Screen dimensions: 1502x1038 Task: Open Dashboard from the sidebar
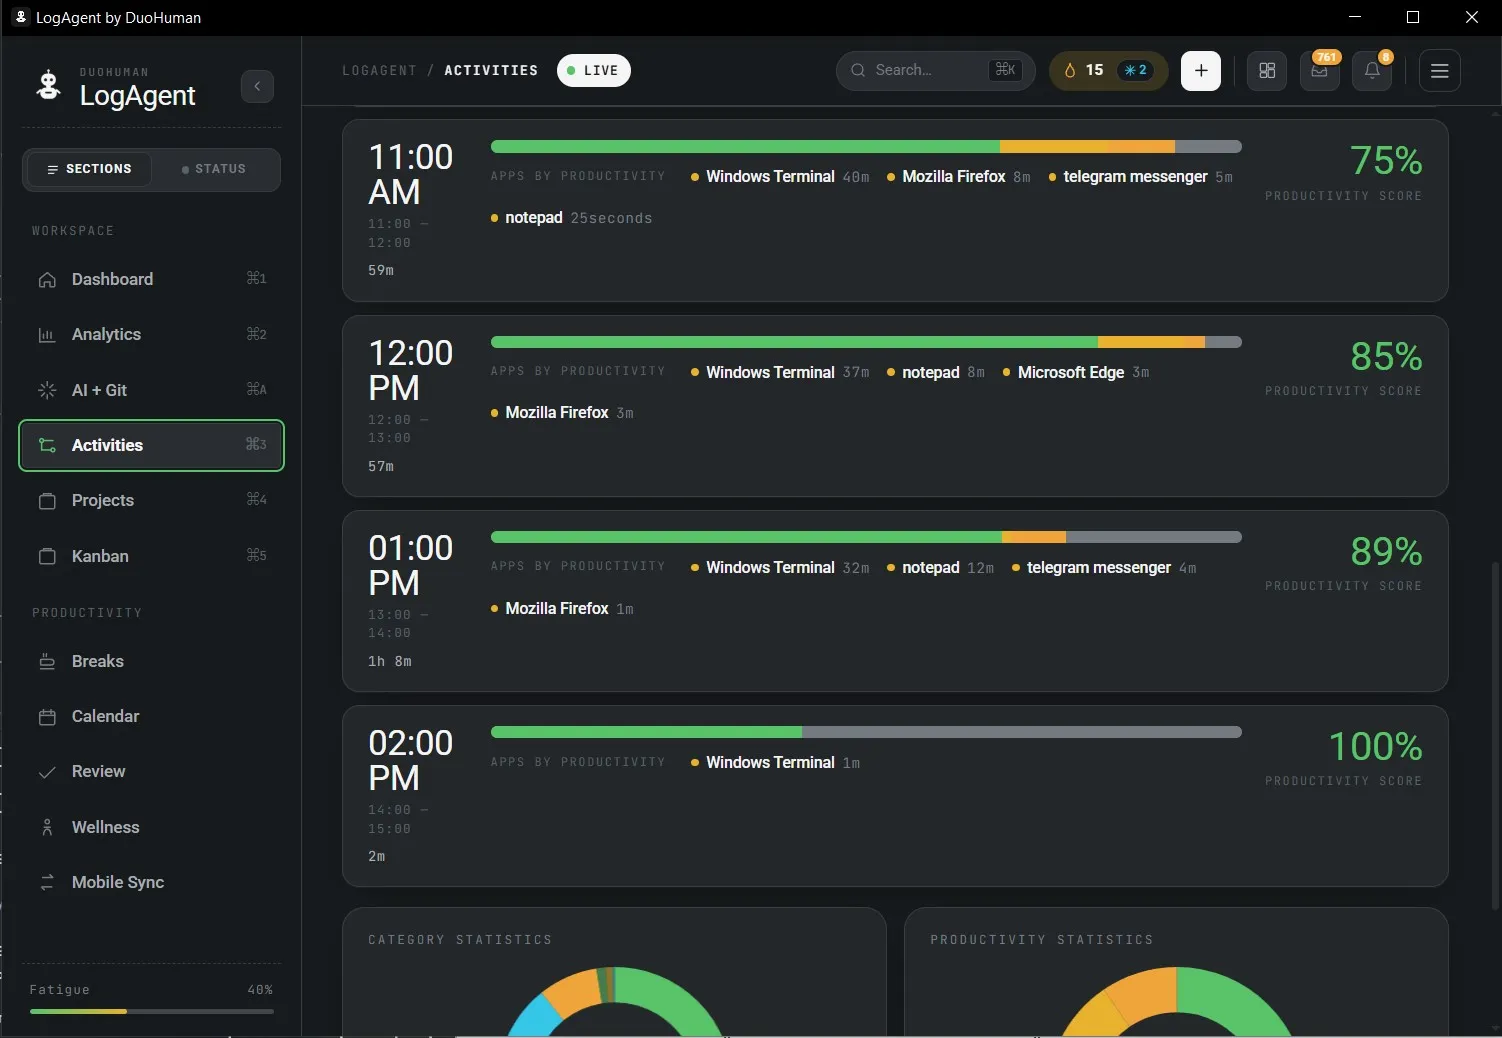[x=151, y=279]
